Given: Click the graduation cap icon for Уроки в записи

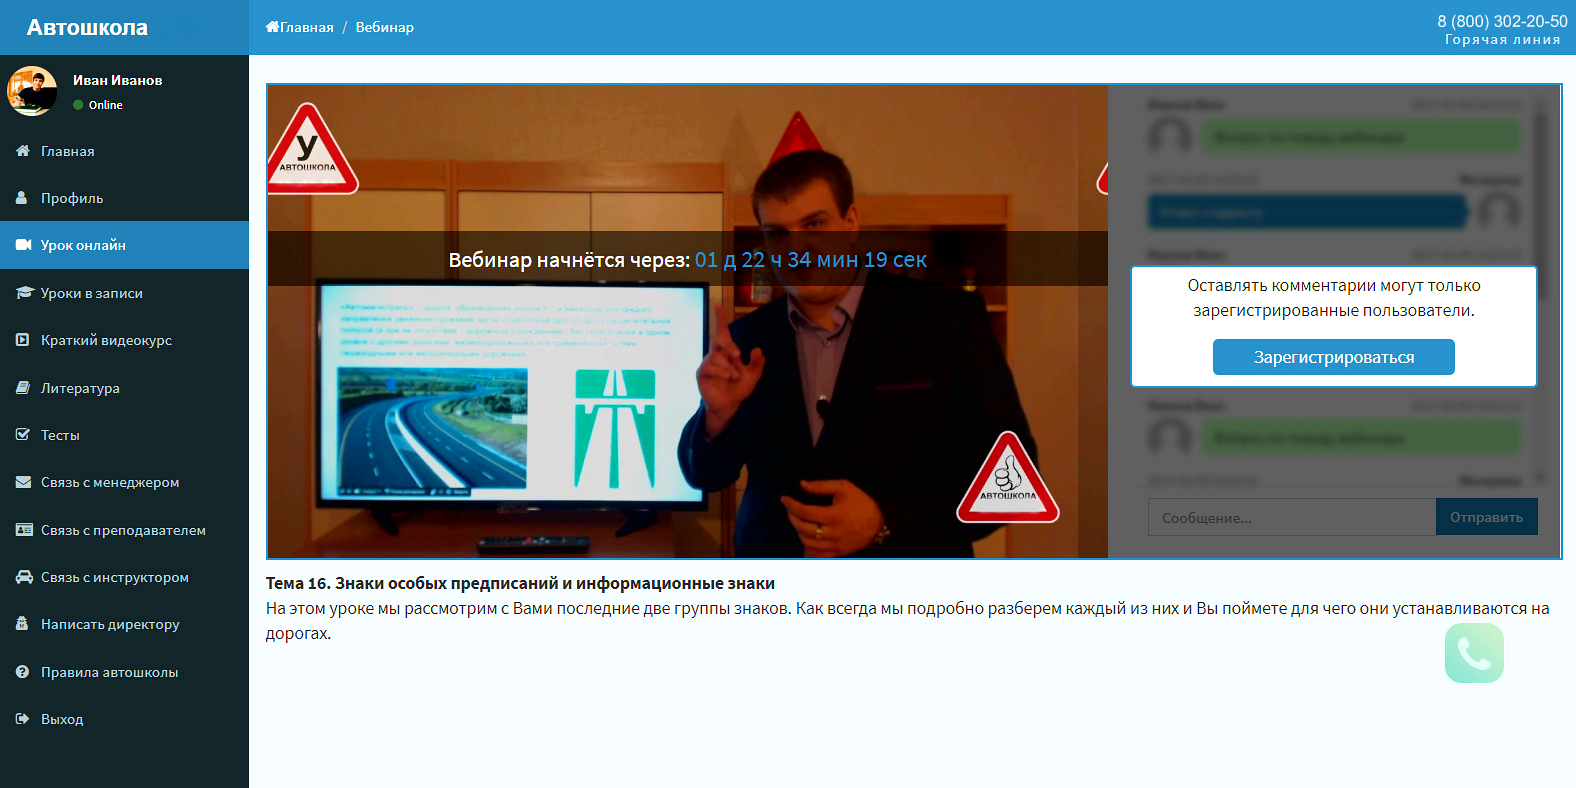Looking at the screenshot, I should tap(23, 293).
